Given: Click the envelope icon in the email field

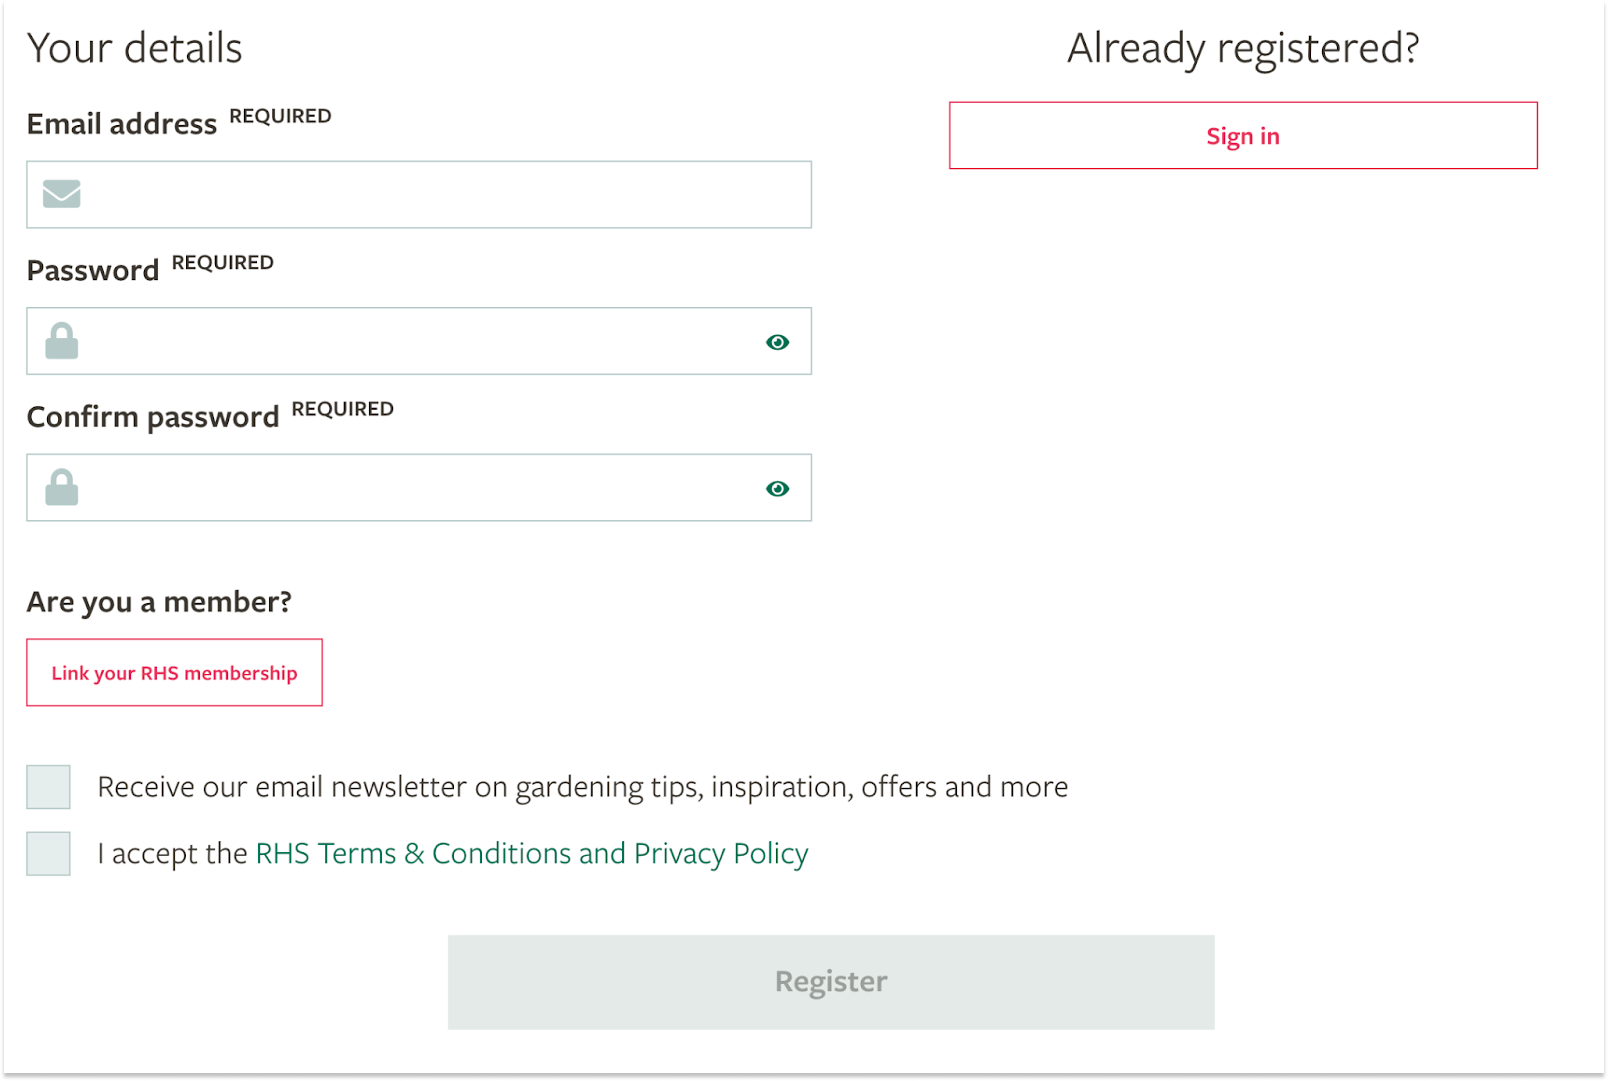Looking at the screenshot, I should 60,194.
